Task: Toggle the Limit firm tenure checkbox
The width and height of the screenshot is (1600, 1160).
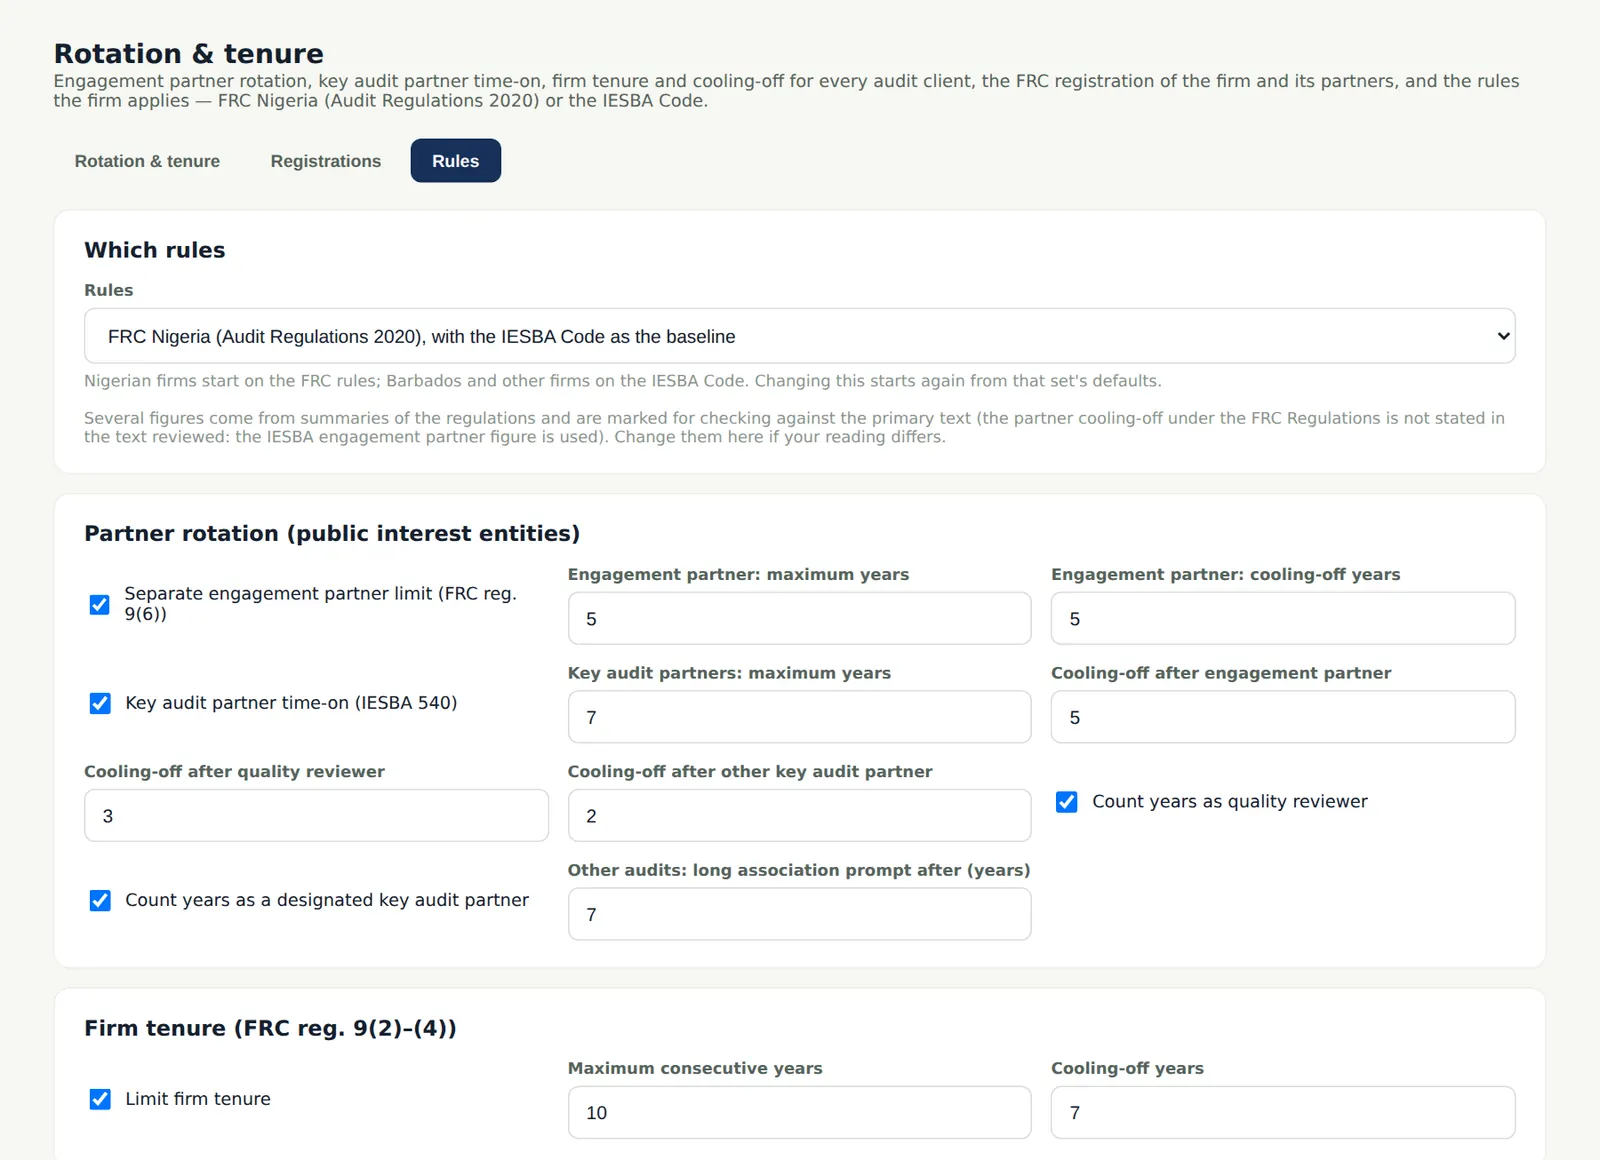Action: point(100,1099)
